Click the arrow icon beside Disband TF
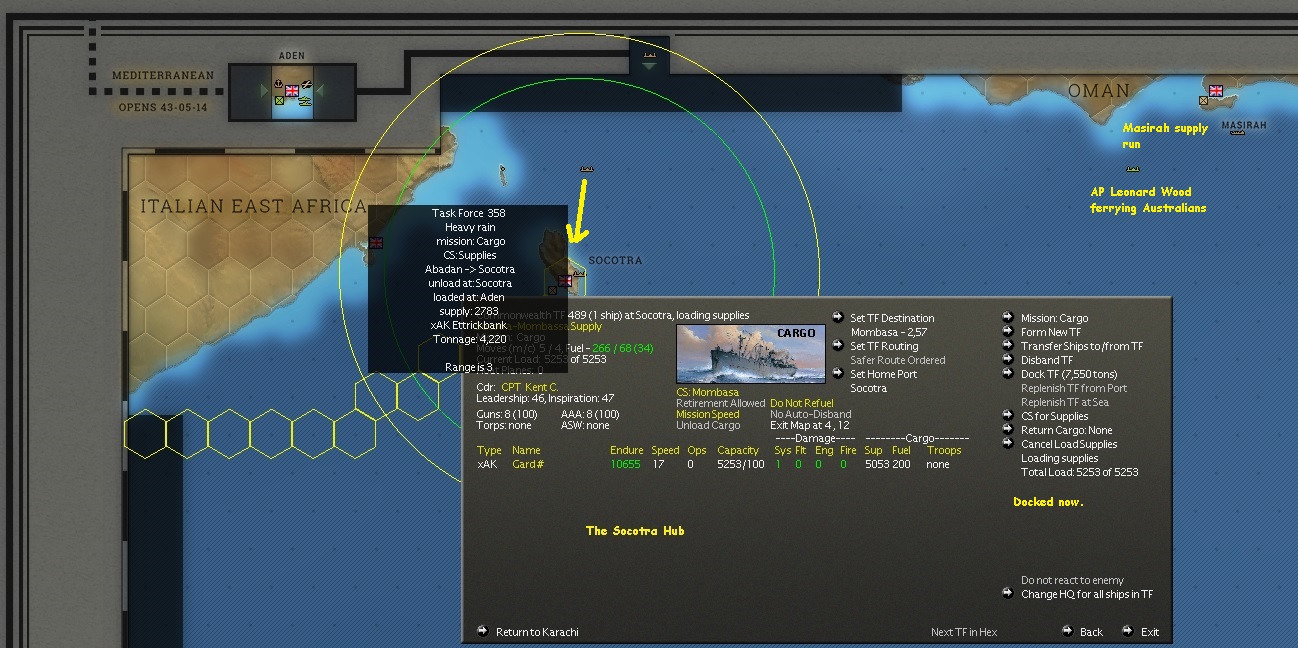Viewport: 1298px width, 648px height. (x=1008, y=359)
